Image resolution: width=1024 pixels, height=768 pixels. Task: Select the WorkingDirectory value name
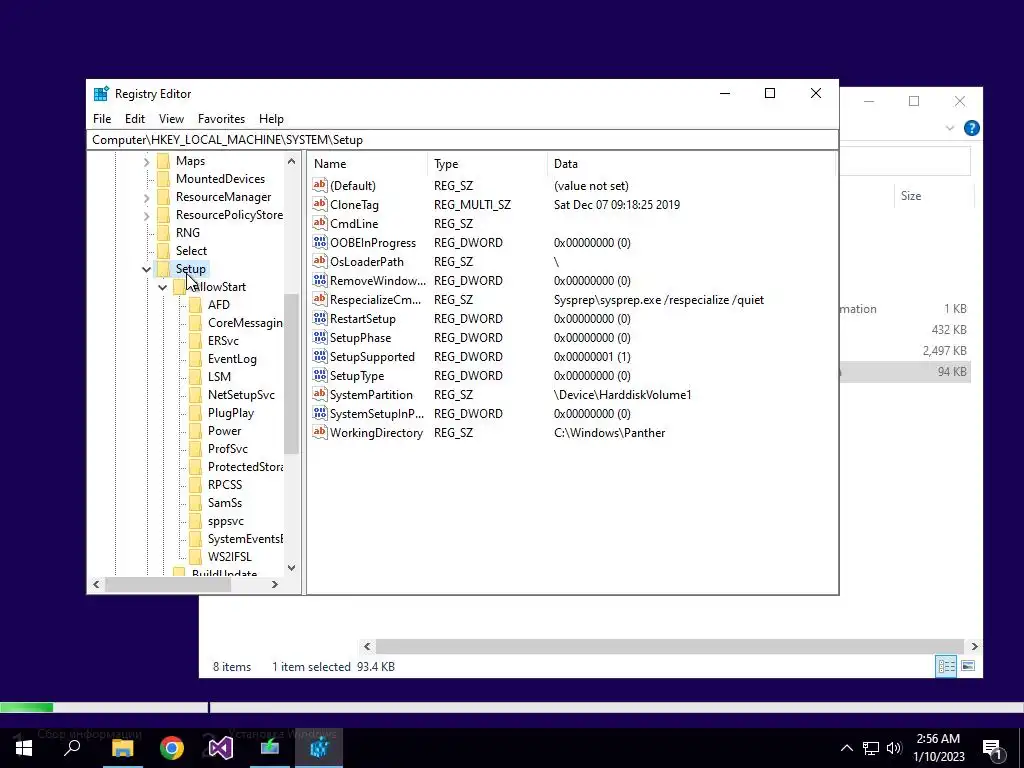376,433
